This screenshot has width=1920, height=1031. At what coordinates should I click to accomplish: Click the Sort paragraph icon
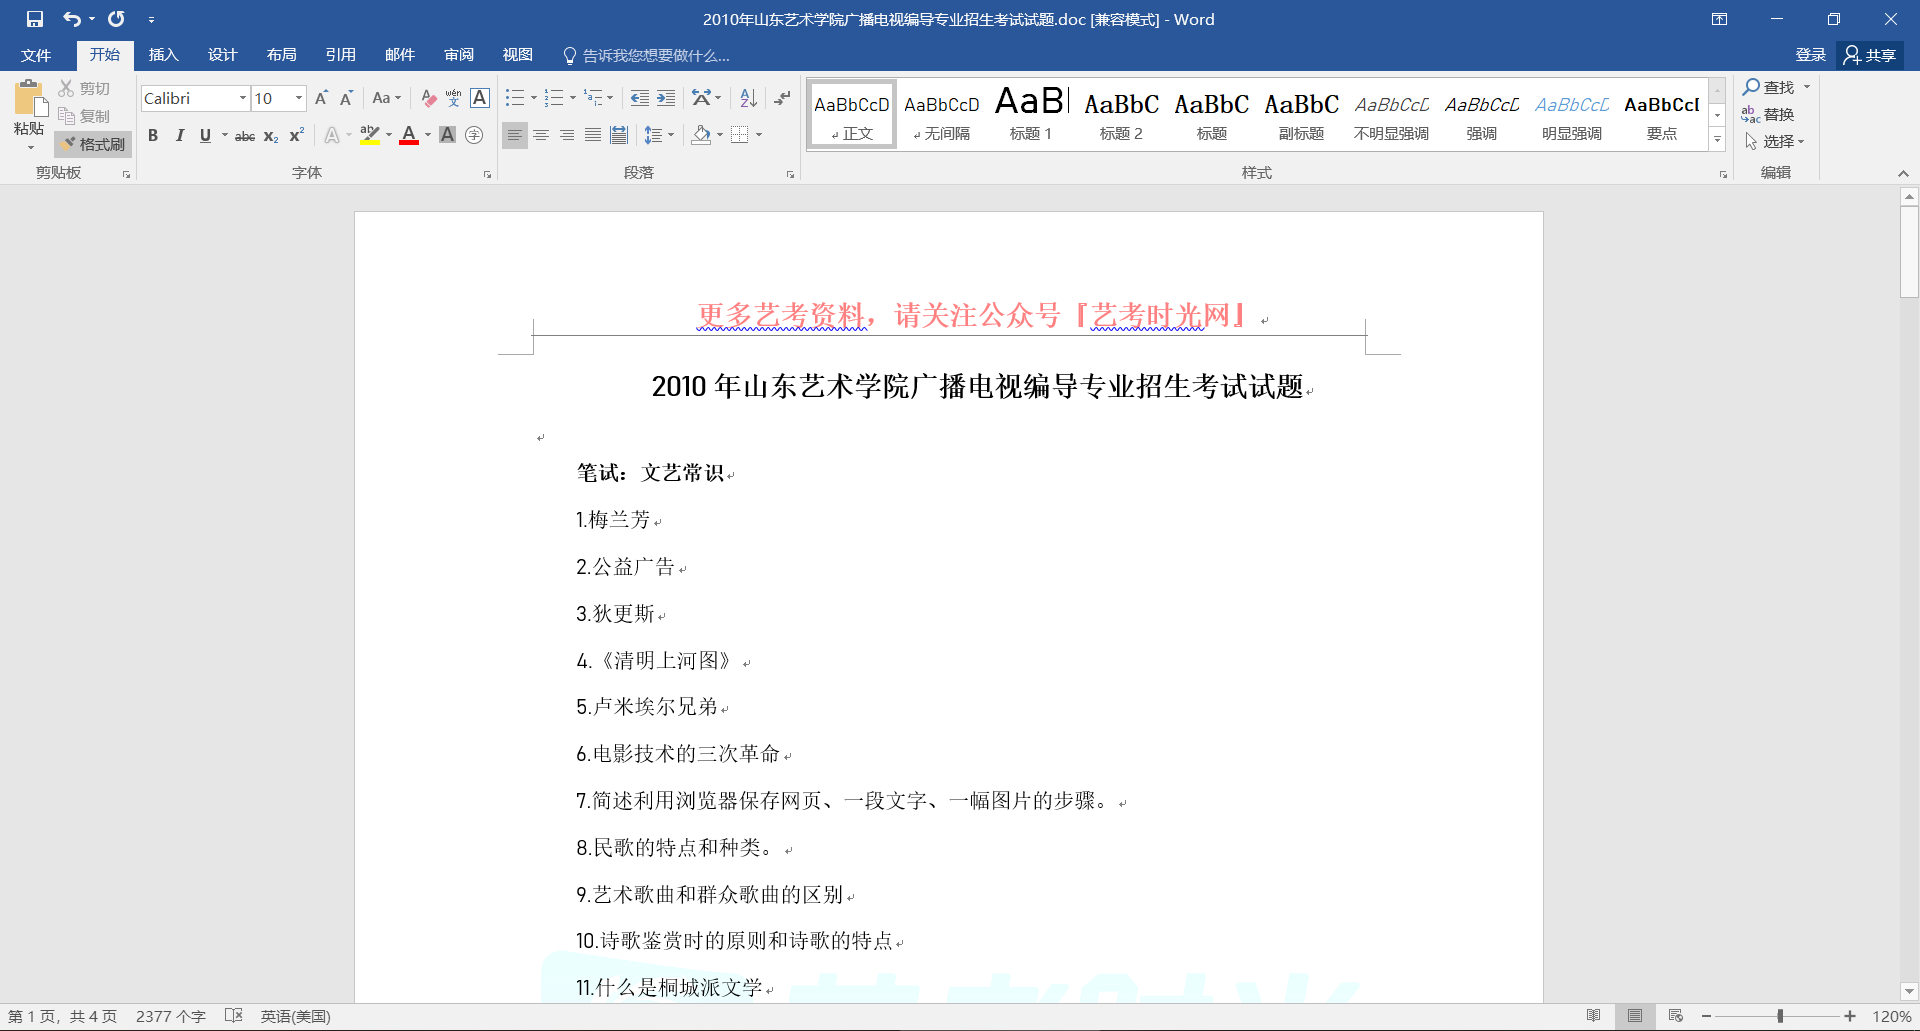(x=748, y=98)
